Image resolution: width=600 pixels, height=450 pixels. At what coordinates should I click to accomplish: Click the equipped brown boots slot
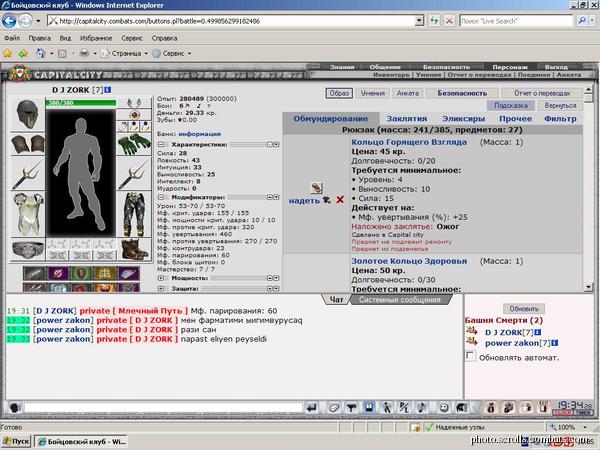coord(134,249)
